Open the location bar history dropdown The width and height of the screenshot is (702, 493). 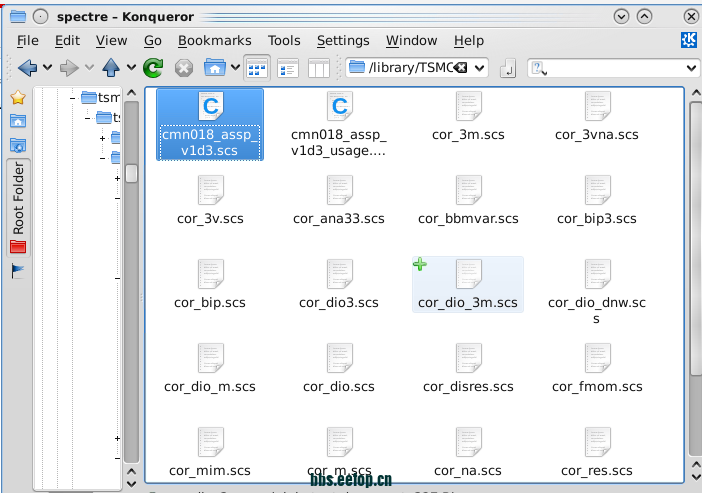pyautogui.click(x=479, y=69)
